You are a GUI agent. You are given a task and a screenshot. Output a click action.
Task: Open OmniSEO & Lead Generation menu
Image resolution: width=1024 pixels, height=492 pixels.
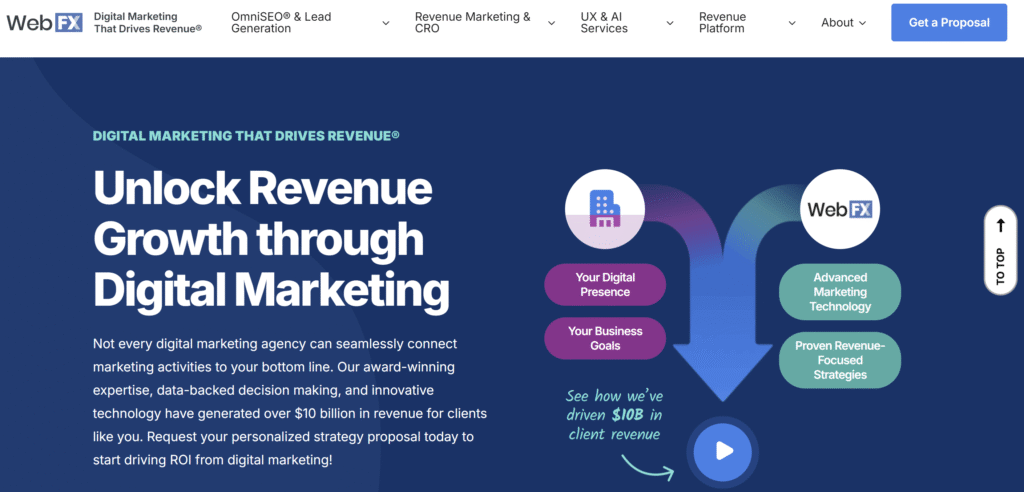tap(281, 23)
